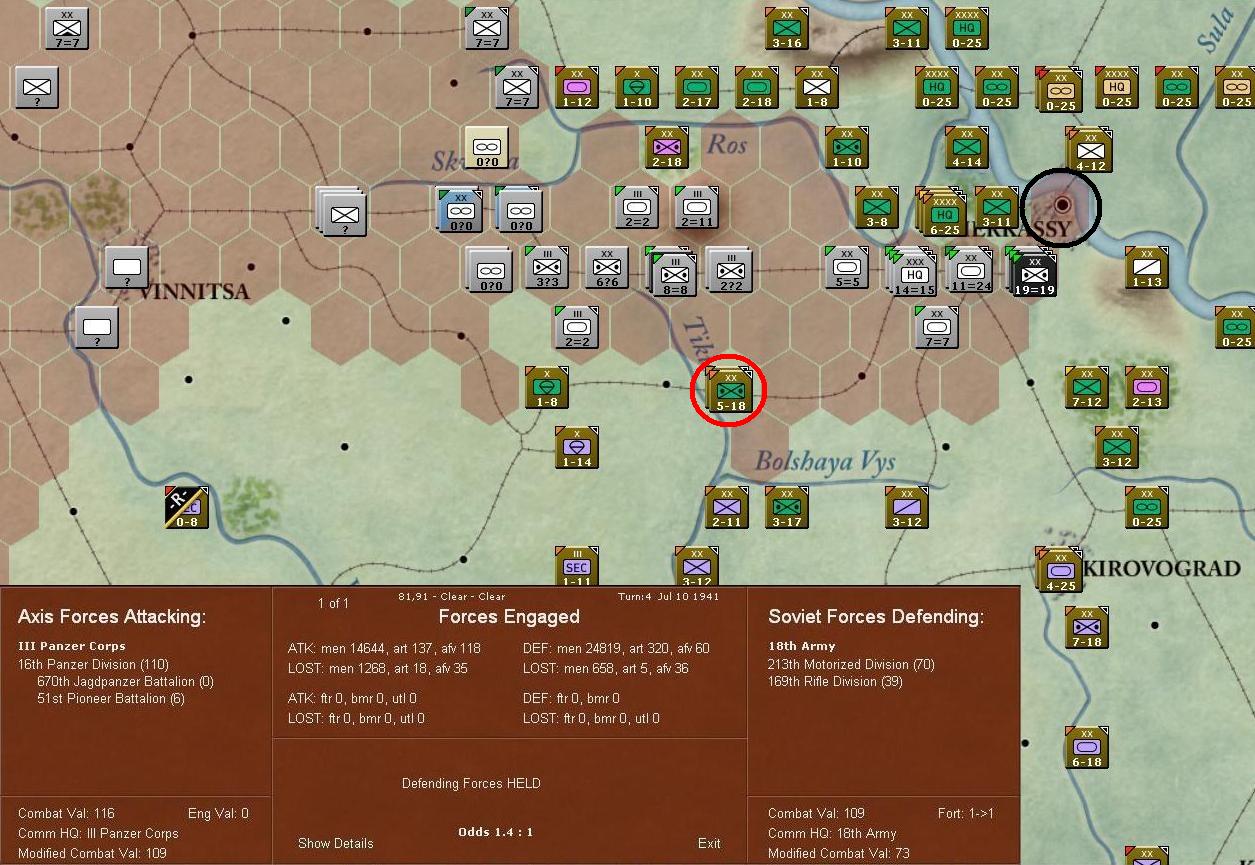Click the Soviet 3-17 motorized division
Screen dimensions: 1255x865
[787, 507]
